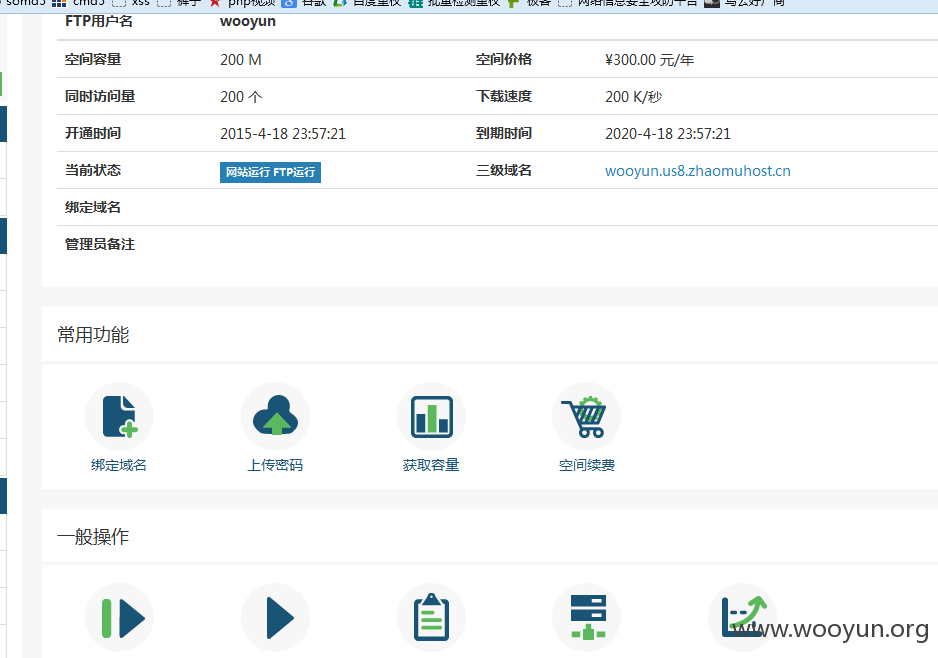This screenshot has height=658, width=938.
Task: Open the wooyun.us8.zhaomuhost.cn domain link
Action: pos(698,171)
